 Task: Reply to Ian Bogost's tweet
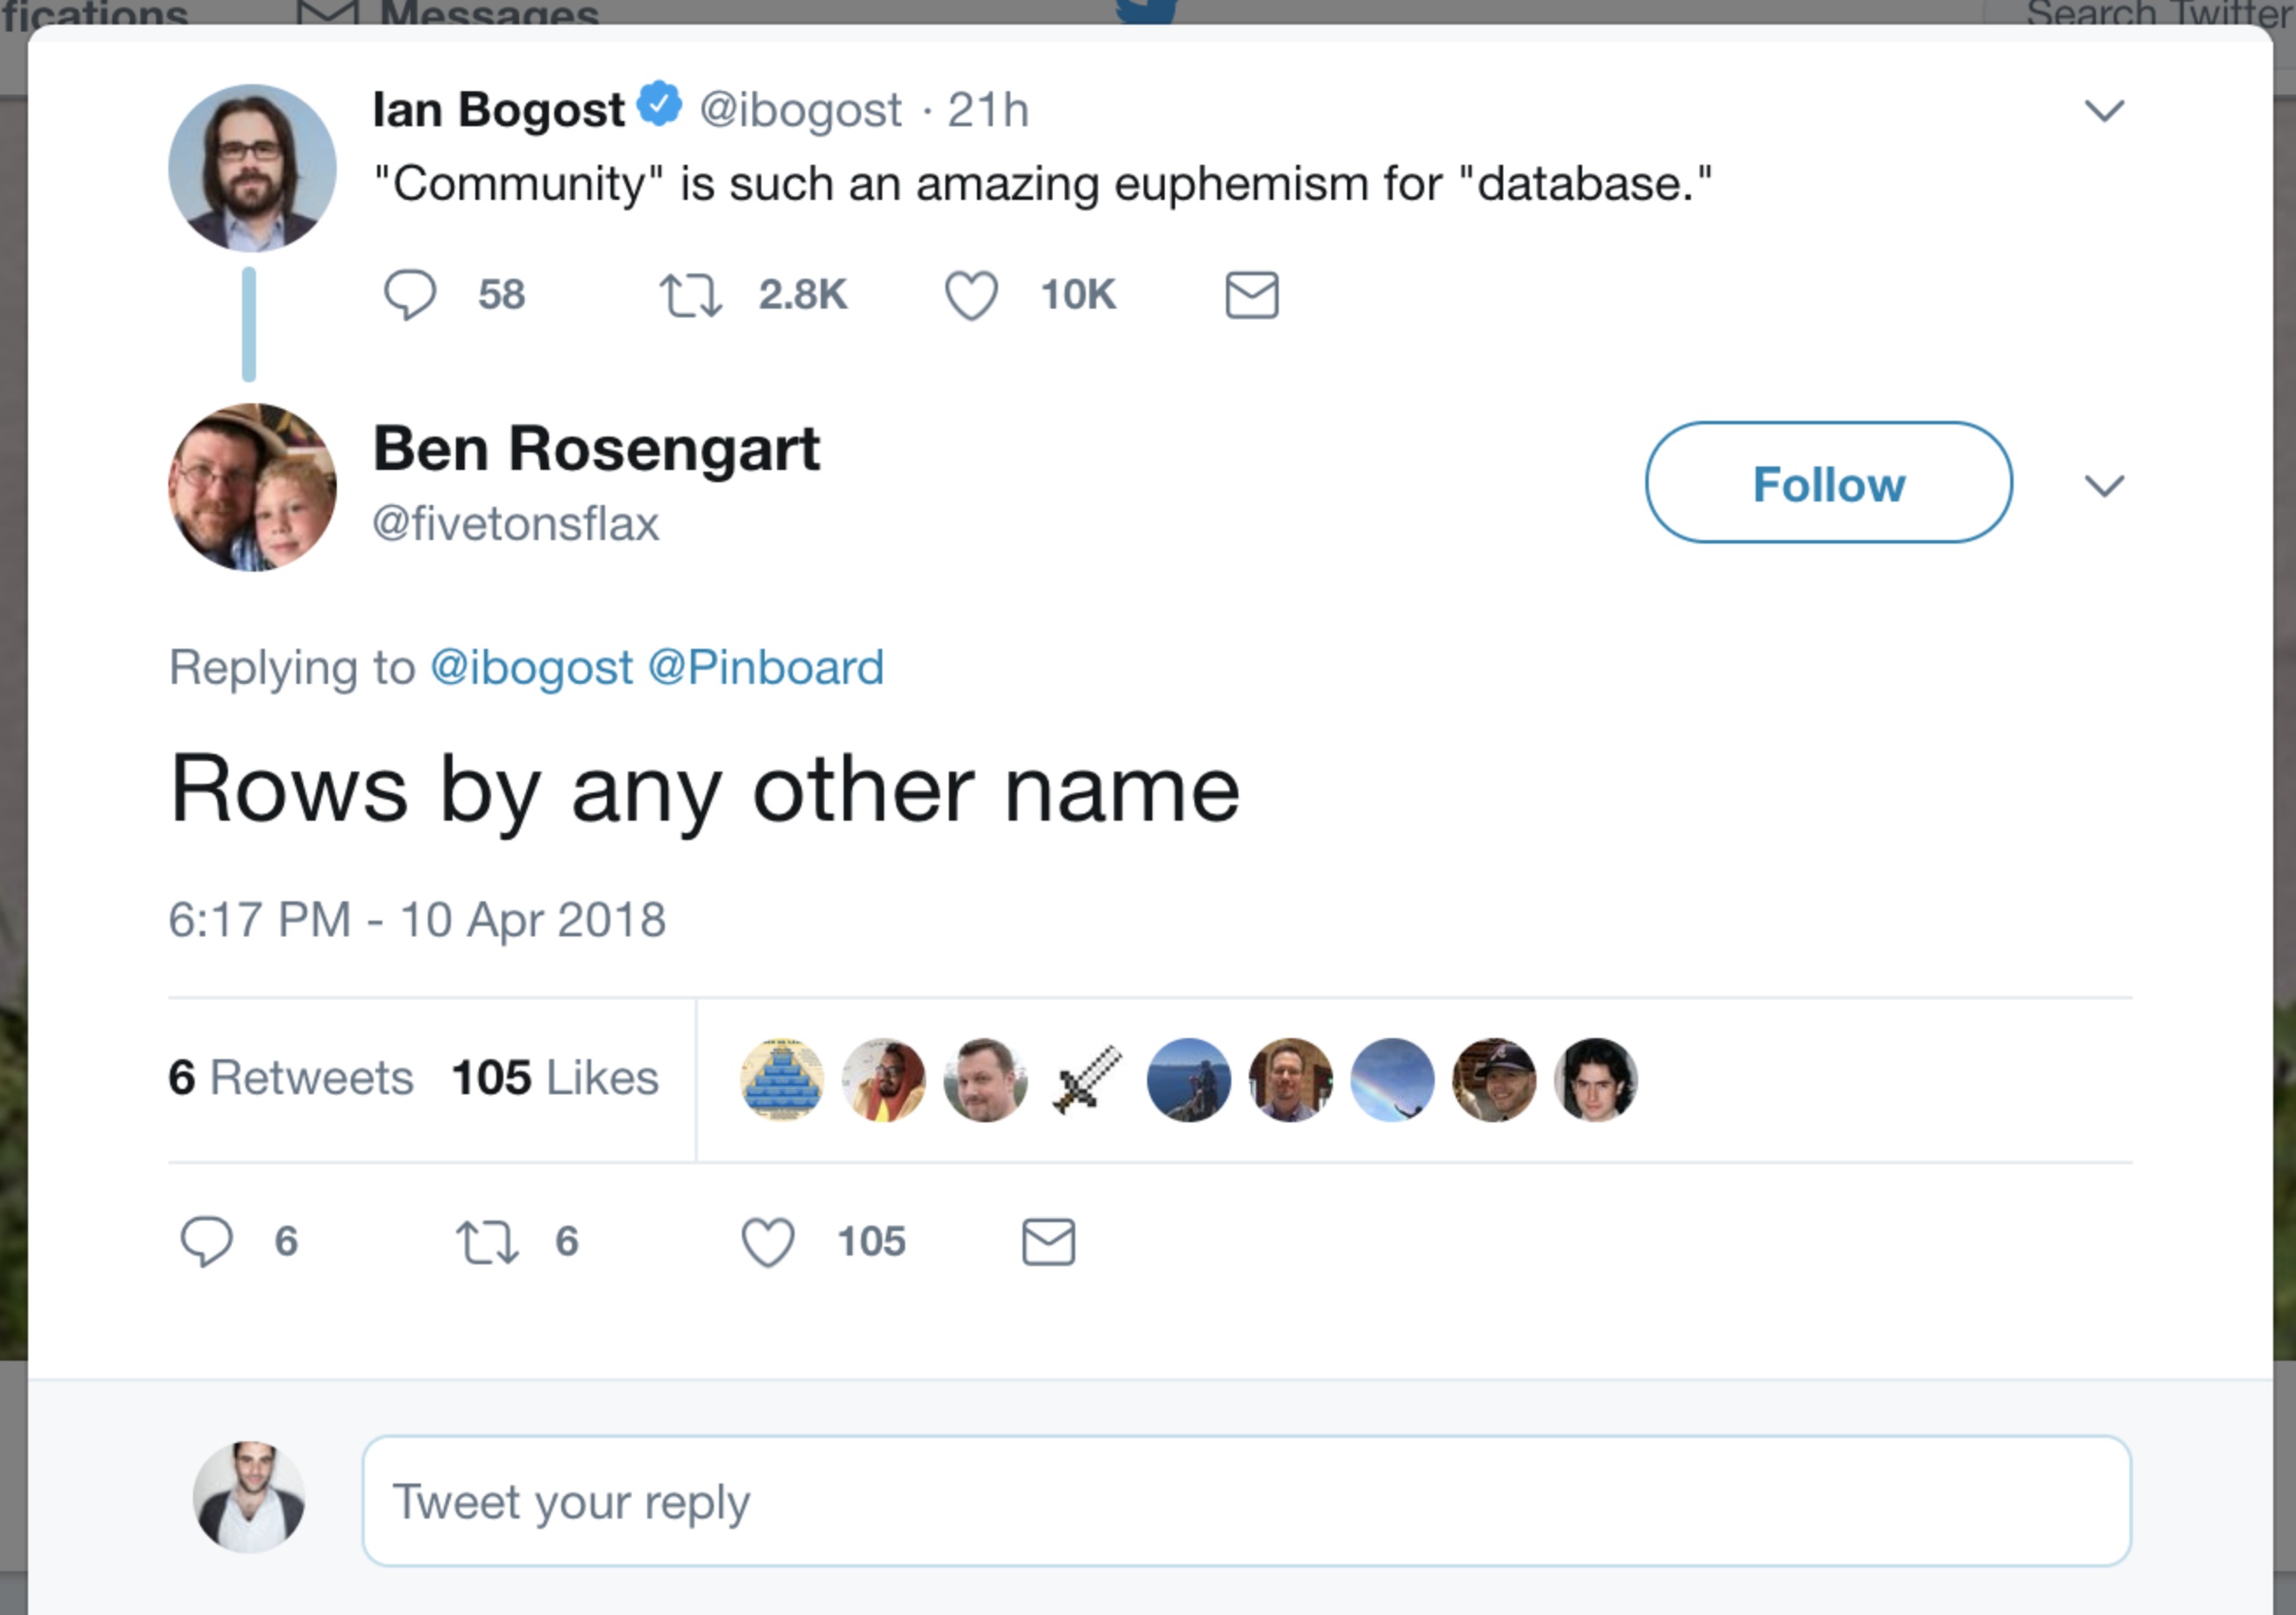410,295
